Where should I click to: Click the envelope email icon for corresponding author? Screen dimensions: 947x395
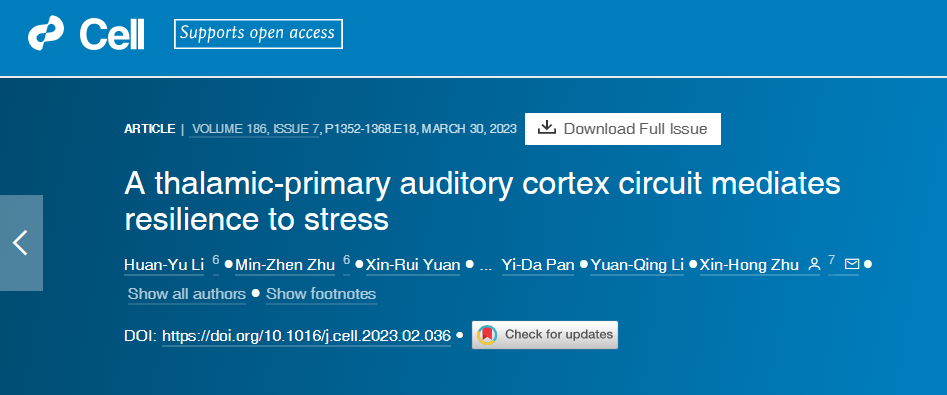(852, 265)
